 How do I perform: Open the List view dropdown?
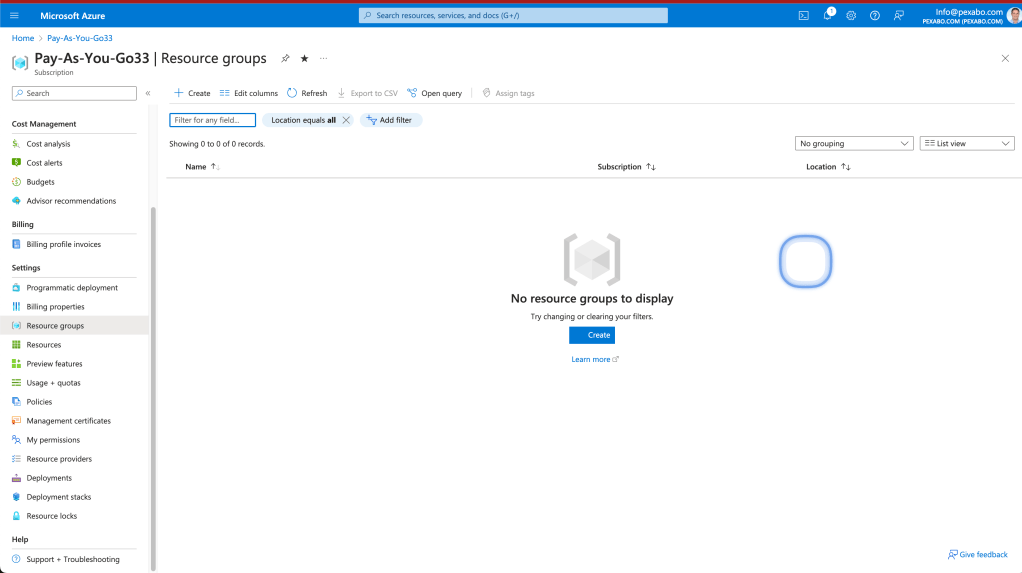[x=967, y=143]
